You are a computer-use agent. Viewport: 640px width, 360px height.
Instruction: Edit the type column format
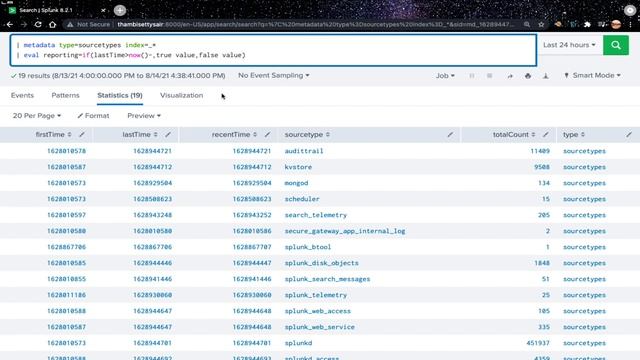coord(629,134)
